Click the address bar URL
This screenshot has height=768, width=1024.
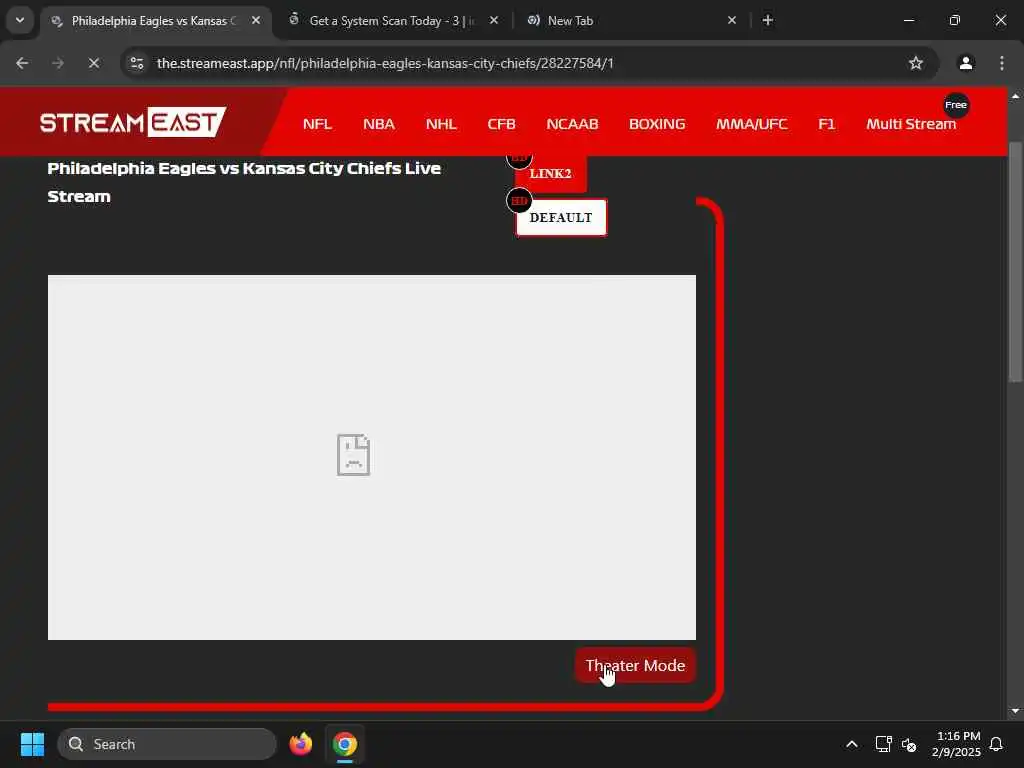click(x=385, y=63)
